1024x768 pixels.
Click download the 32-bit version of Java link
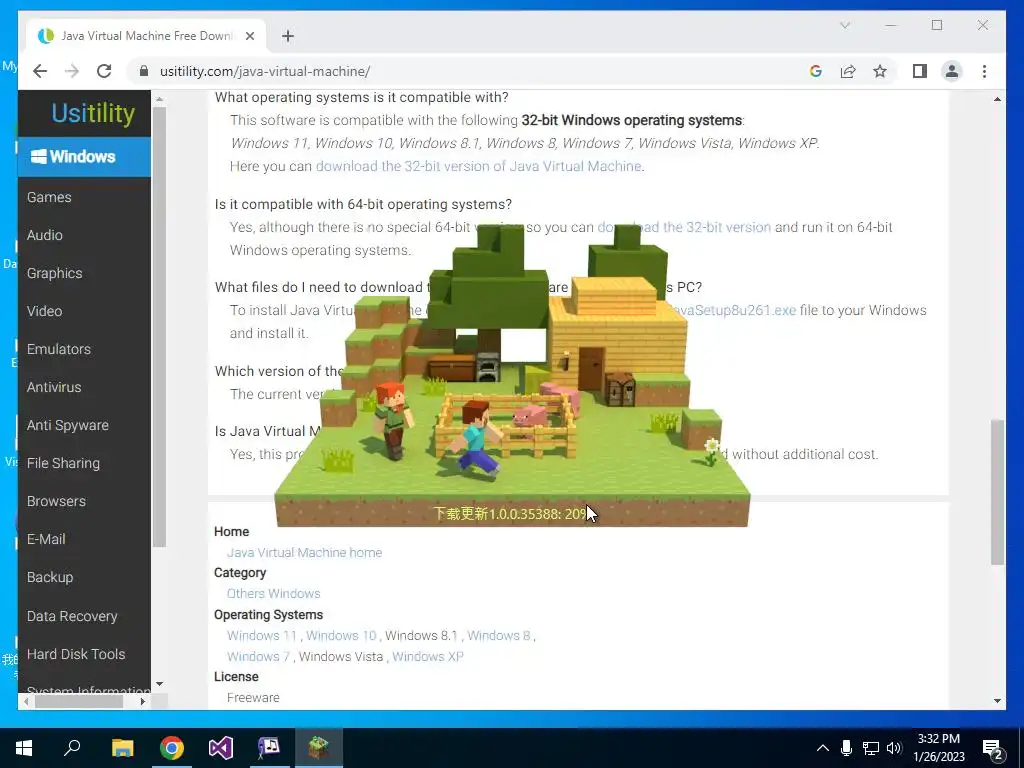(x=478, y=167)
